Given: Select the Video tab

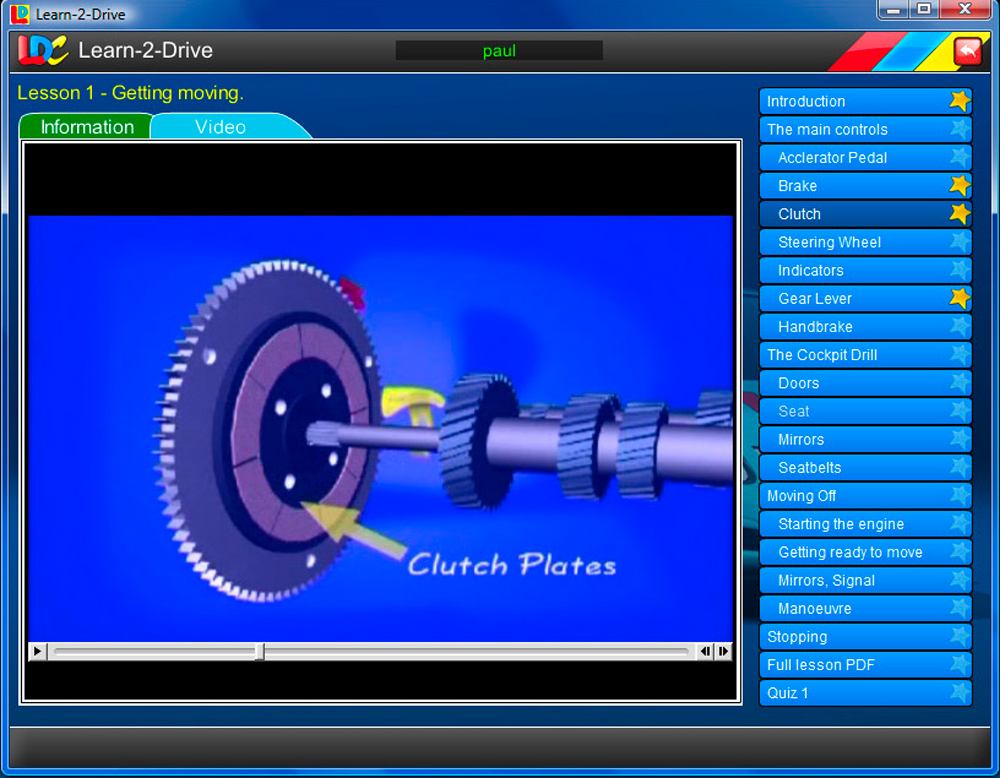Looking at the screenshot, I should (x=220, y=127).
